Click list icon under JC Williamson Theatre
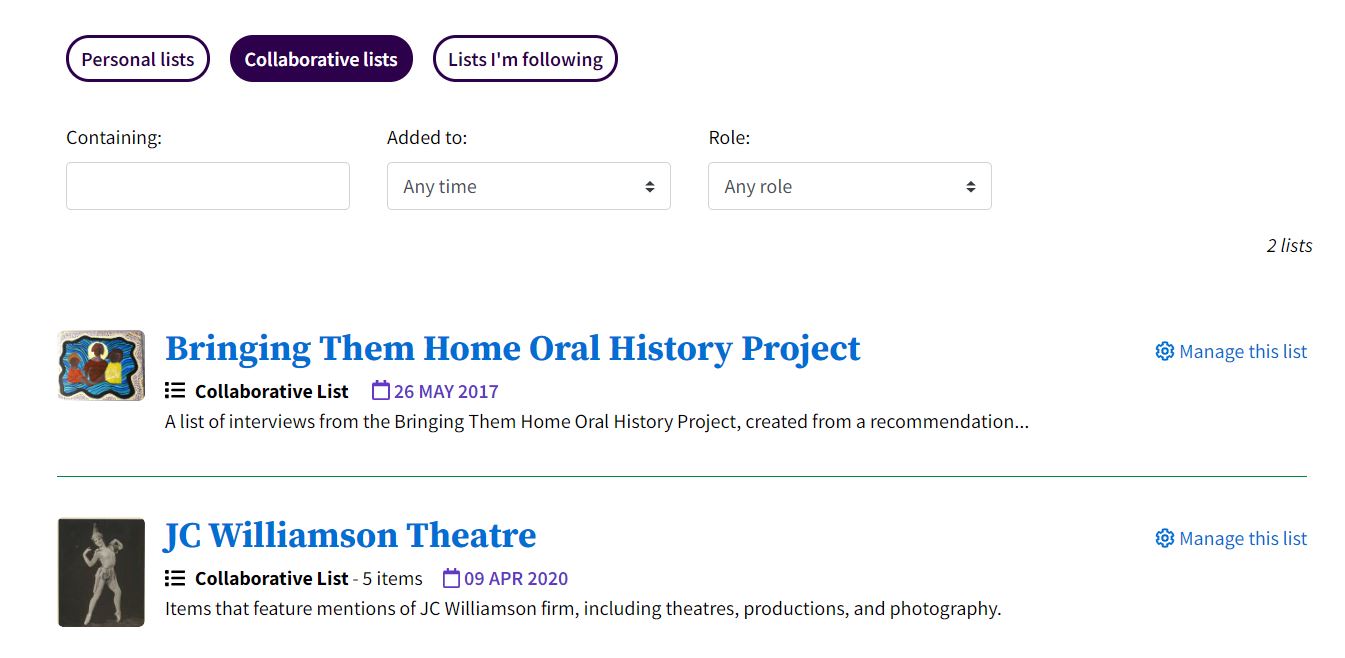This screenshot has width=1345, height=658. click(x=175, y=578)
